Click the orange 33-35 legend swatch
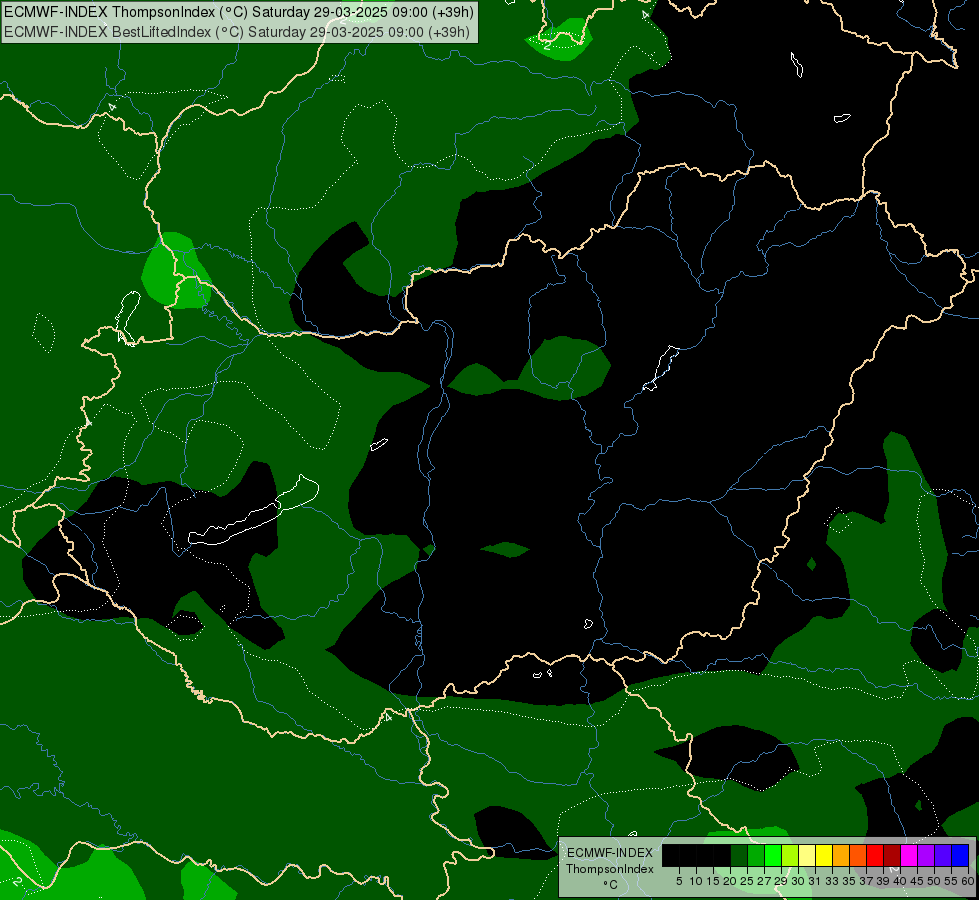This screenshot has height=900, width=979. pyautogui.click(x=841, y=855)
